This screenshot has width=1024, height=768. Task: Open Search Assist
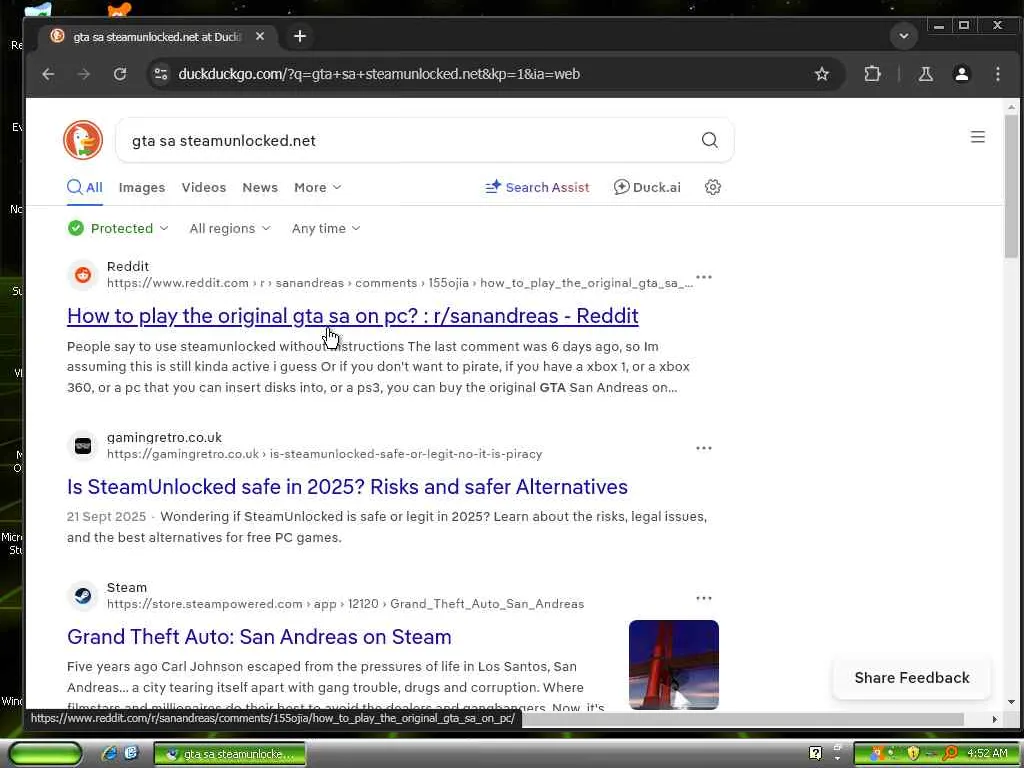(537, 187)
